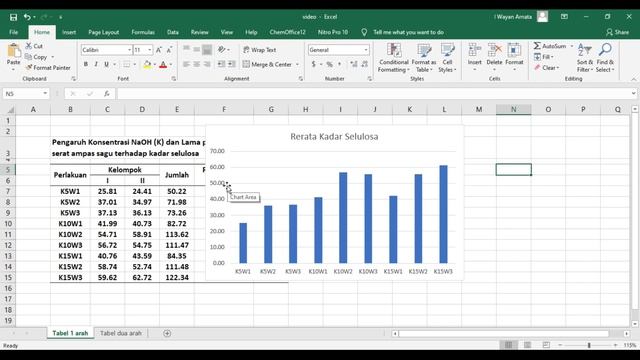This screenshot has height=360, width=640.
Task: Click Merge & Center
Action: tap(267, 64)
